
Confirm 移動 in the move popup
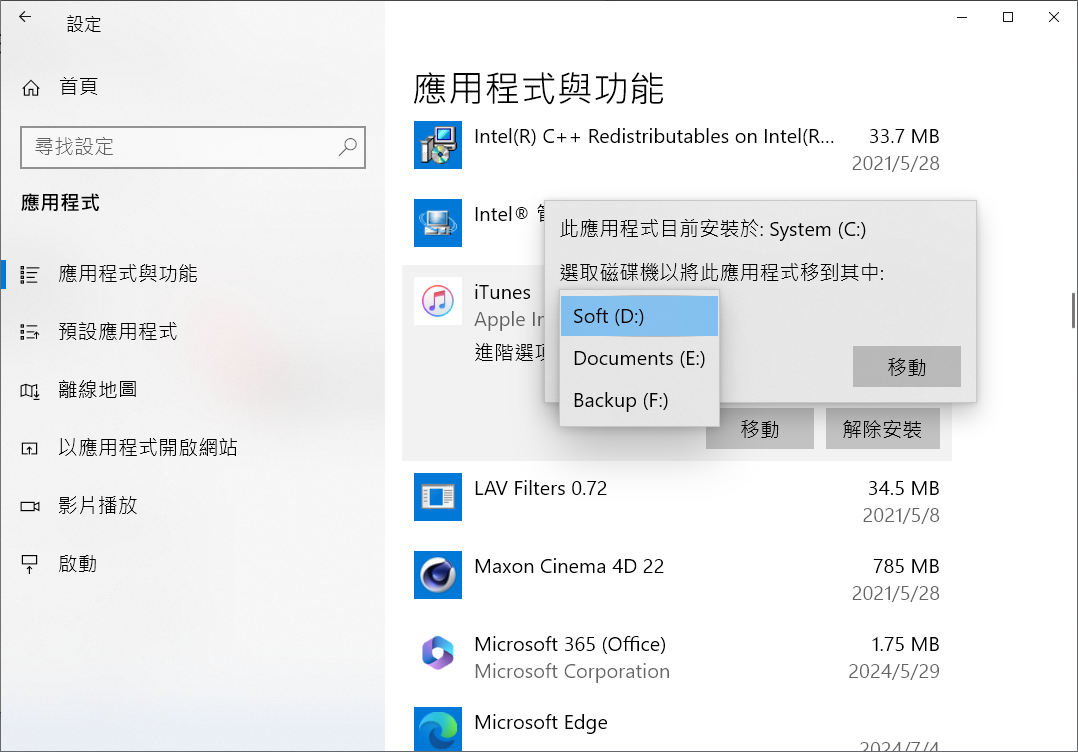907,366
